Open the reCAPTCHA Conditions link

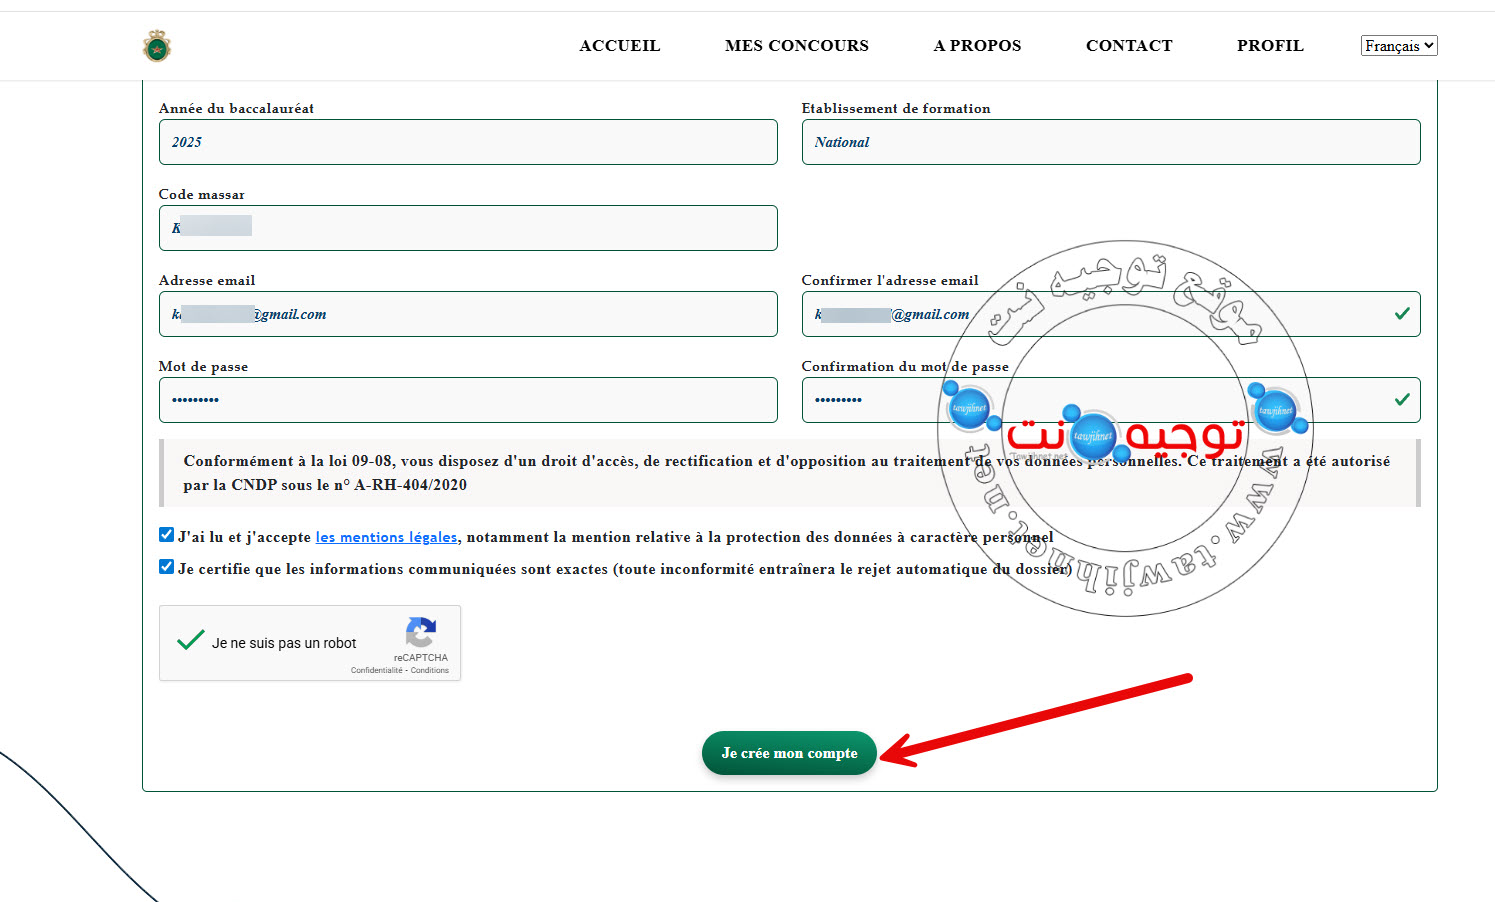pyautogui.click(x=429, y=670)
